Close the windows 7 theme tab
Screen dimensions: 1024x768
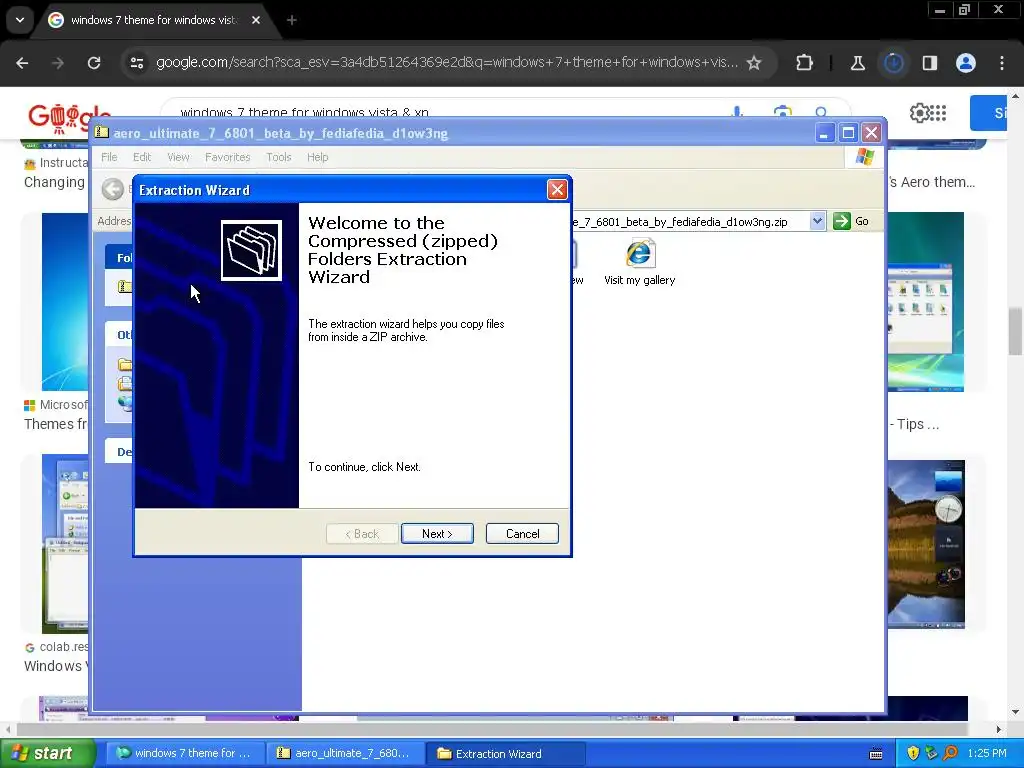256,20
